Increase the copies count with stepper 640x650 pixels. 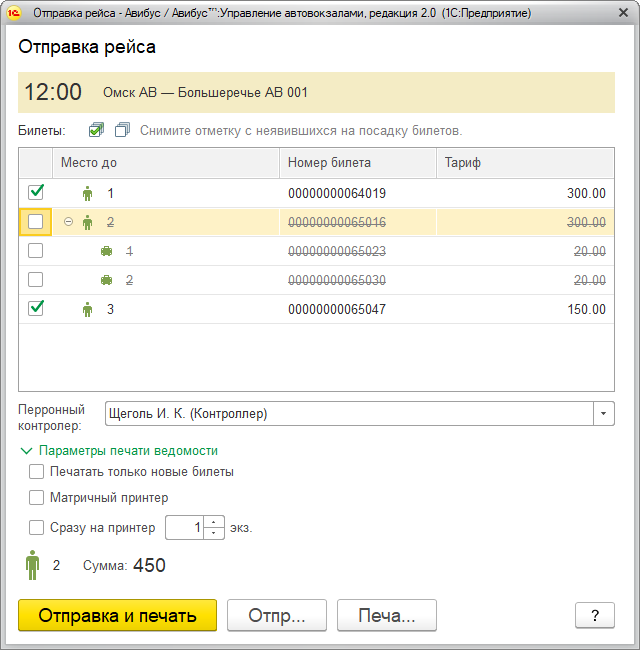coord(214,522)
